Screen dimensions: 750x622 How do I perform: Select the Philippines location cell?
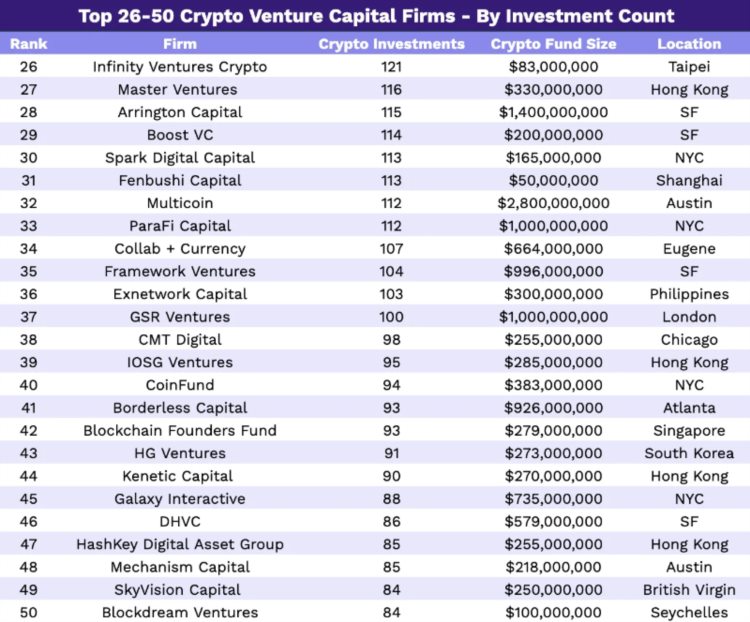(x=689, y=294)
